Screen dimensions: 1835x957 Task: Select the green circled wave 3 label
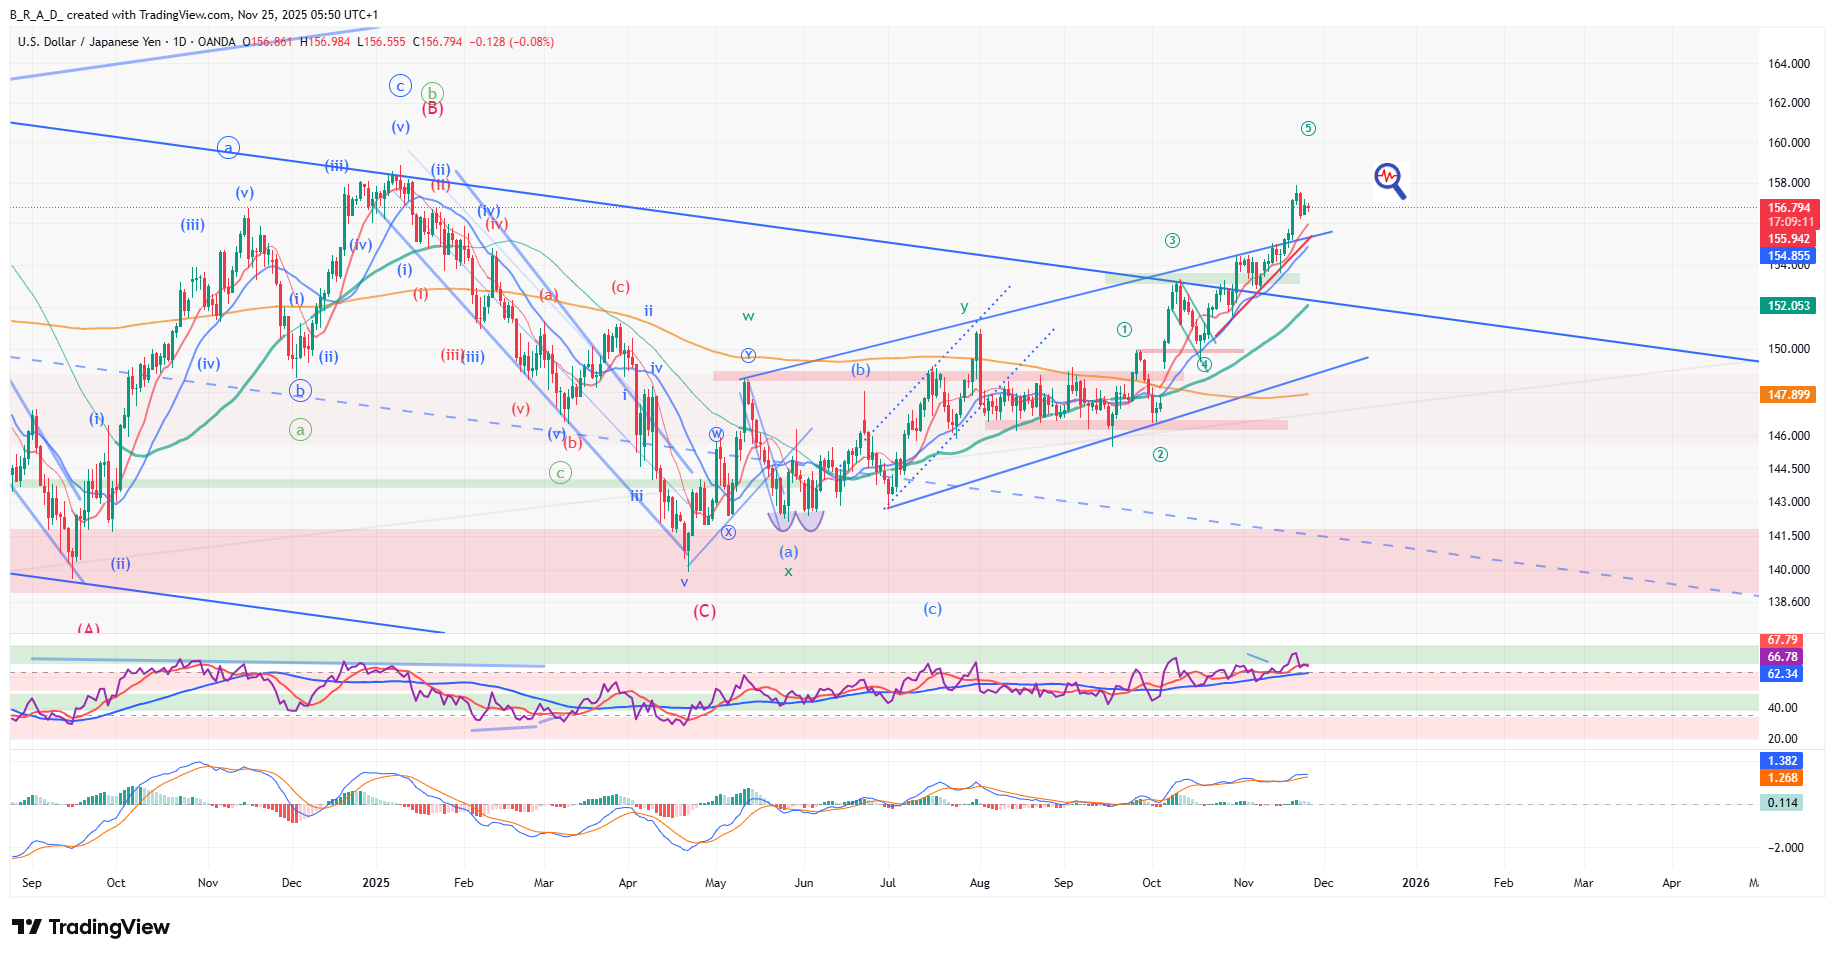[x=1172, y=240]
